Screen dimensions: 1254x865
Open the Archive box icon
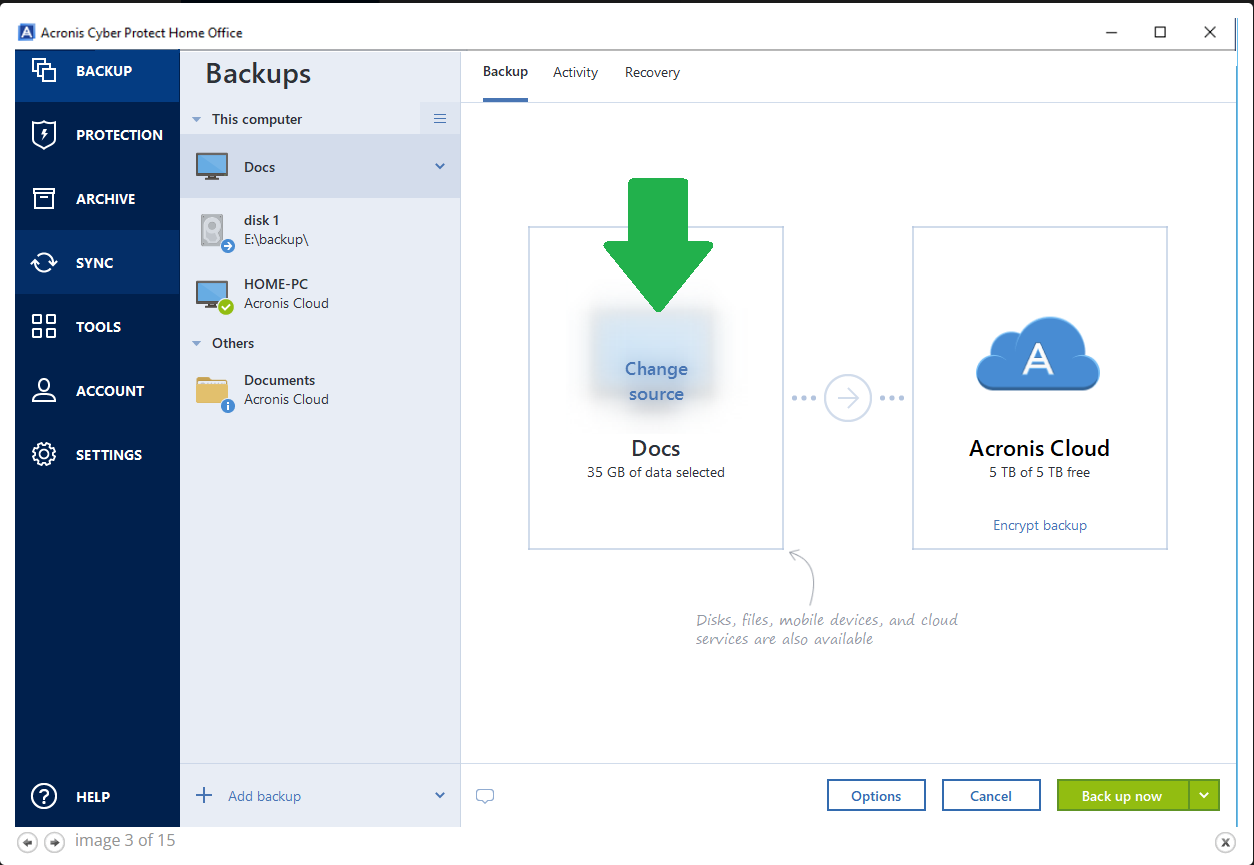(x=43, y=199)
